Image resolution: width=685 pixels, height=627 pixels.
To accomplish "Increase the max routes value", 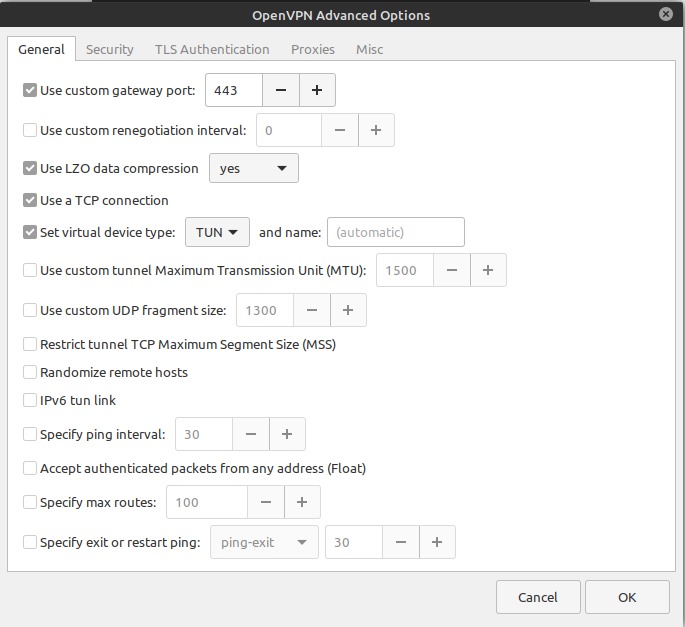I will (302, 502).
